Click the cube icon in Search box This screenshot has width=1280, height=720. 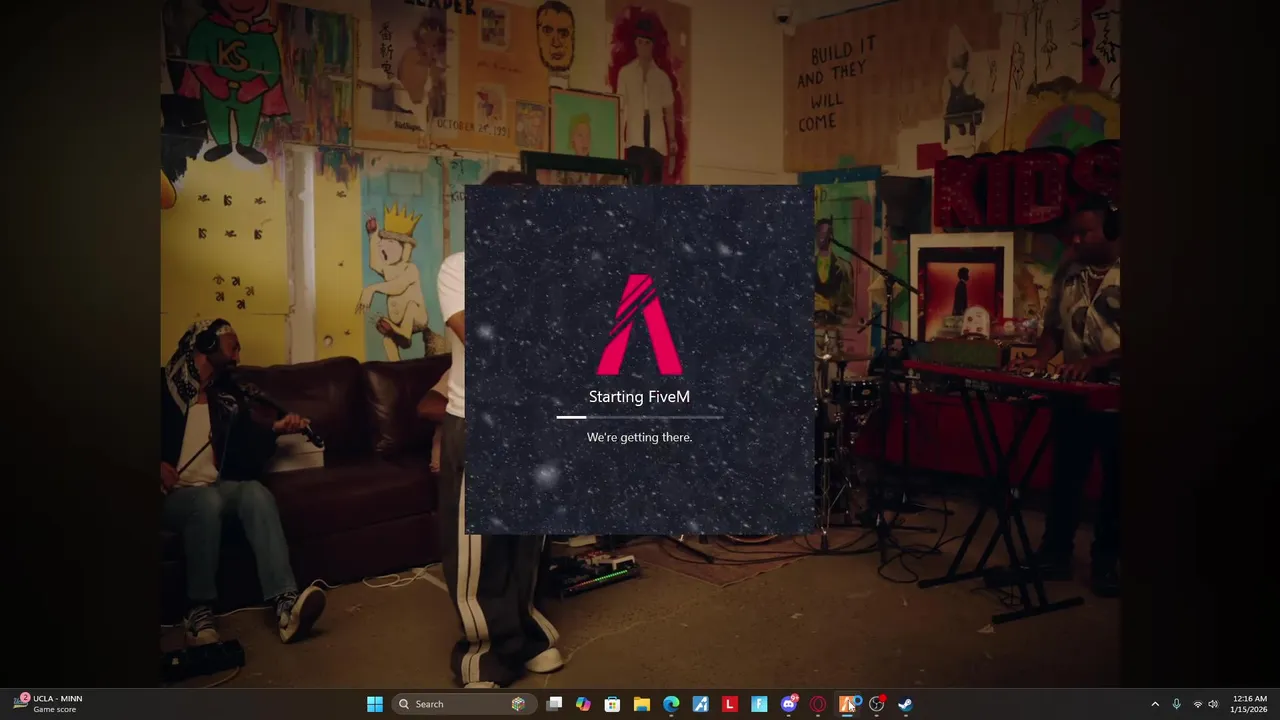518,704
